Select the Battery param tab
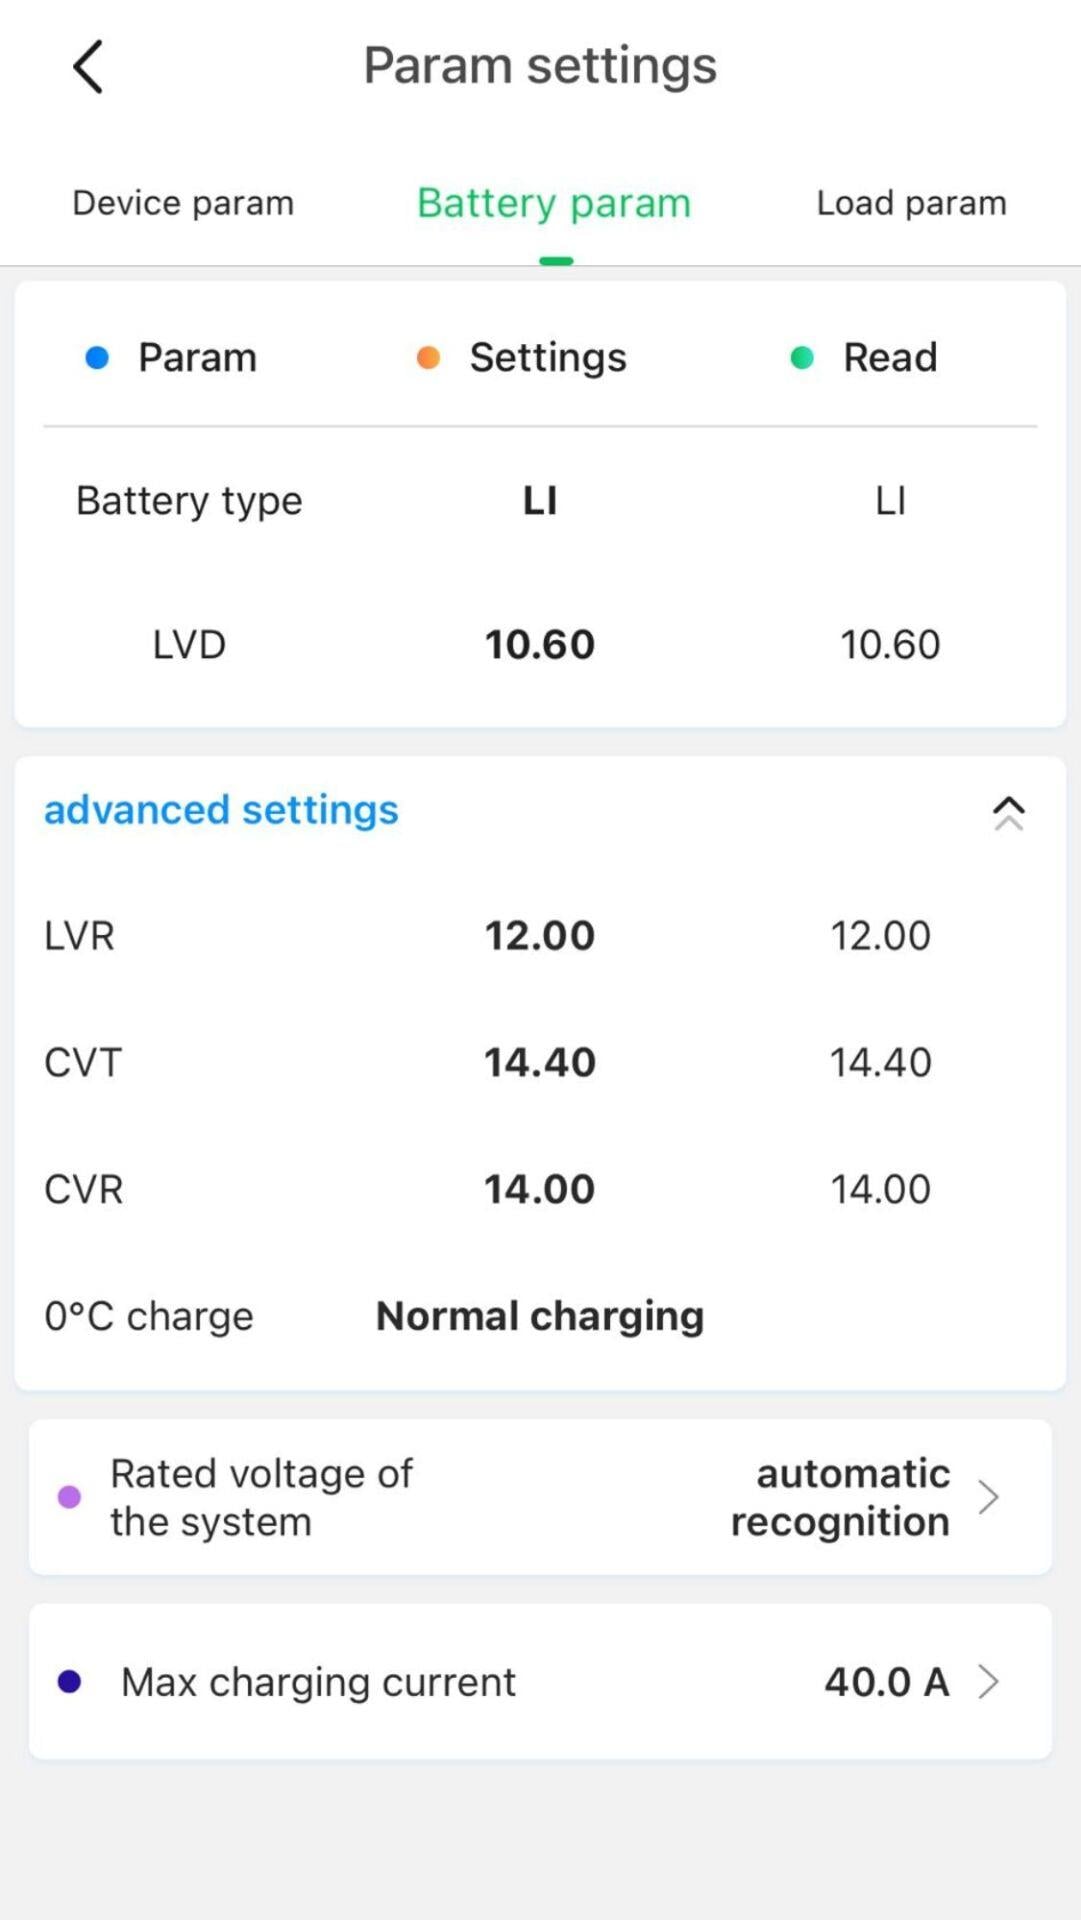 pyautogui.click(x=554, y=203)
